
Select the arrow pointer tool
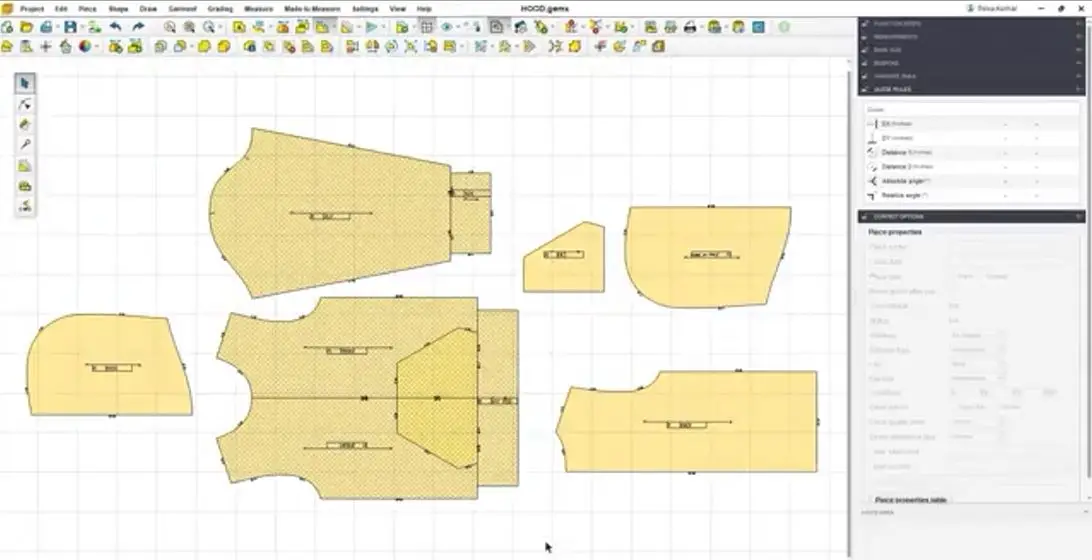point(25,83)
